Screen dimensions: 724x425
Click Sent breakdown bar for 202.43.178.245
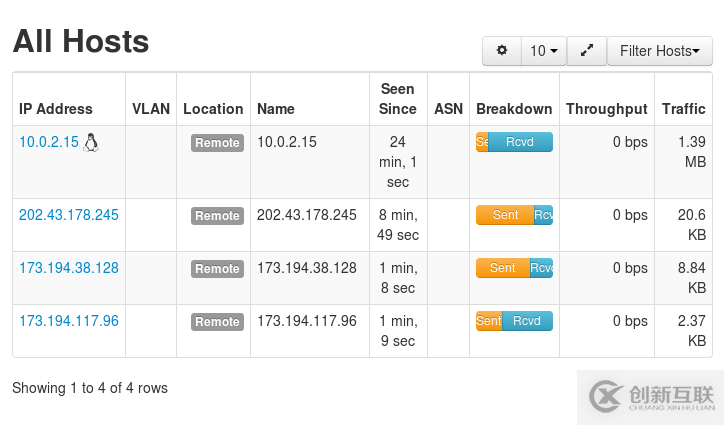(505, 215)
